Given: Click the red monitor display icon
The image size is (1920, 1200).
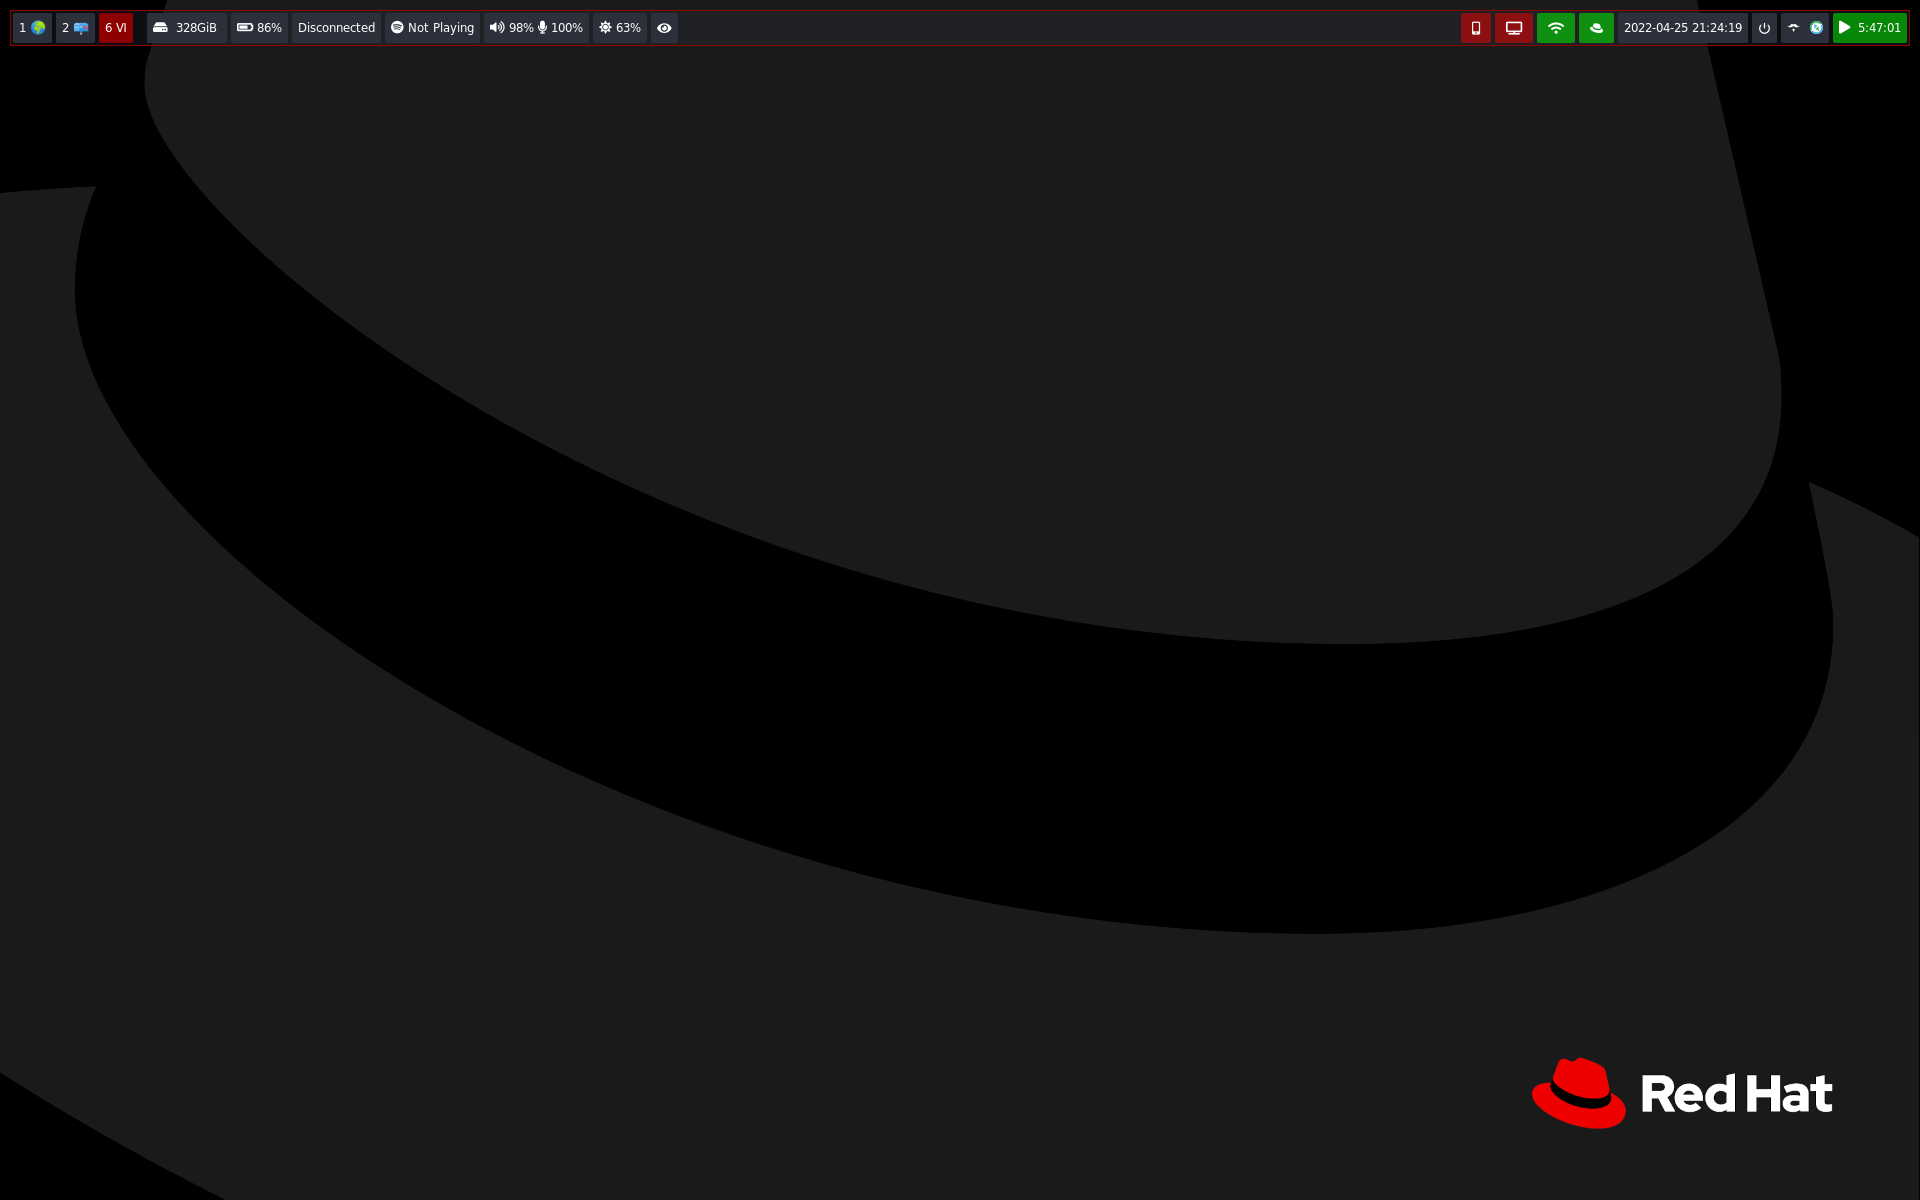Looking at the screenshot, I should (1513, 28).
